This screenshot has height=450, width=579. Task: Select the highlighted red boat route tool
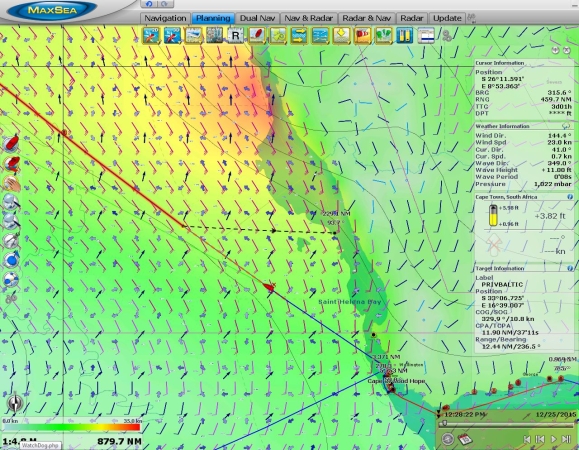pyautogui.click(x=12, y=164)
